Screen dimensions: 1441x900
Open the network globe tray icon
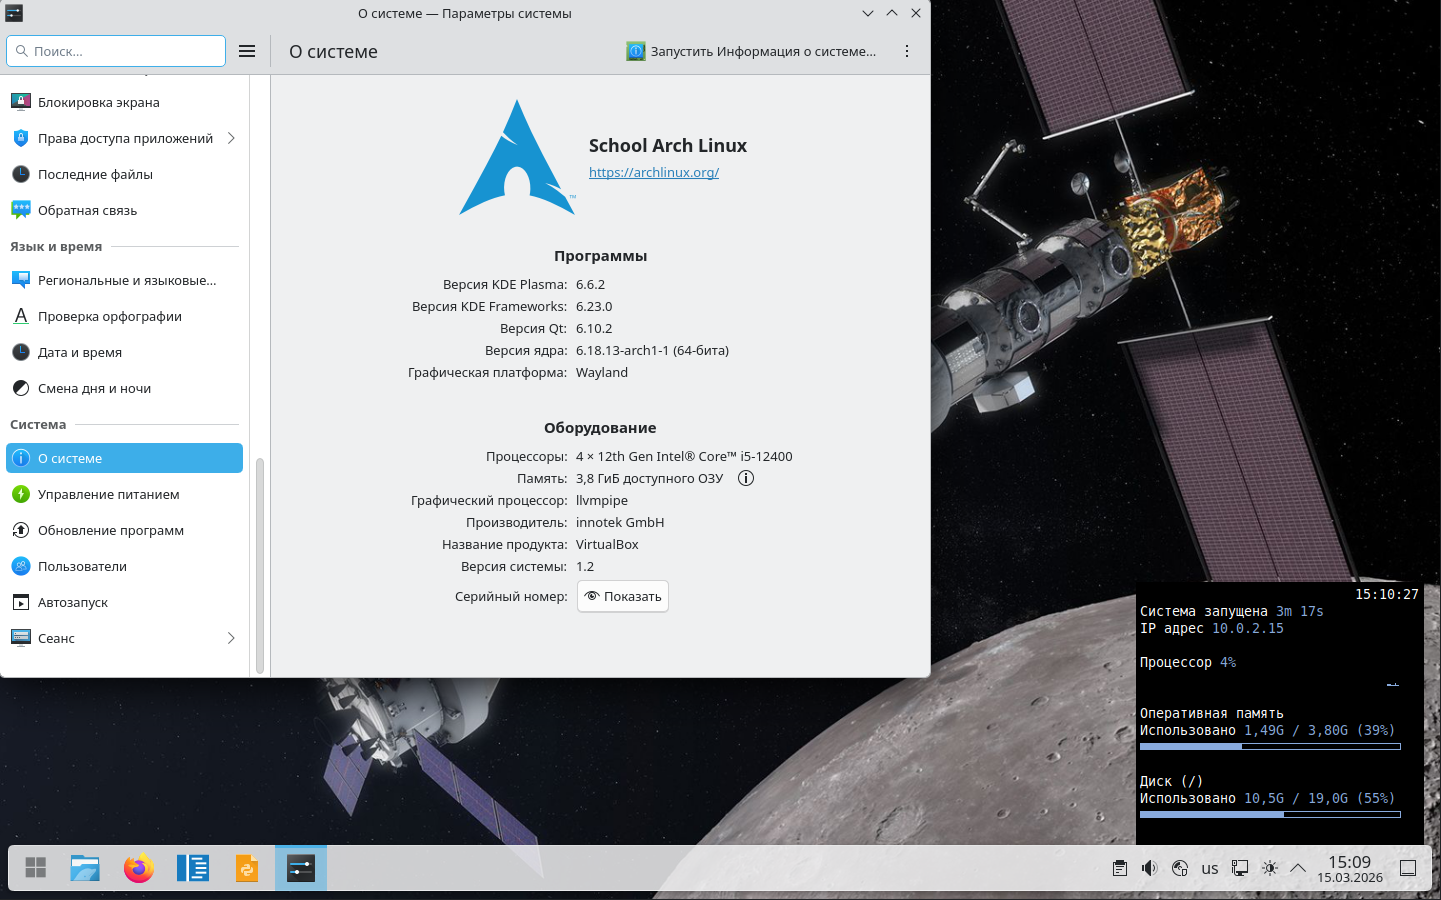[x=1180, y=868]
